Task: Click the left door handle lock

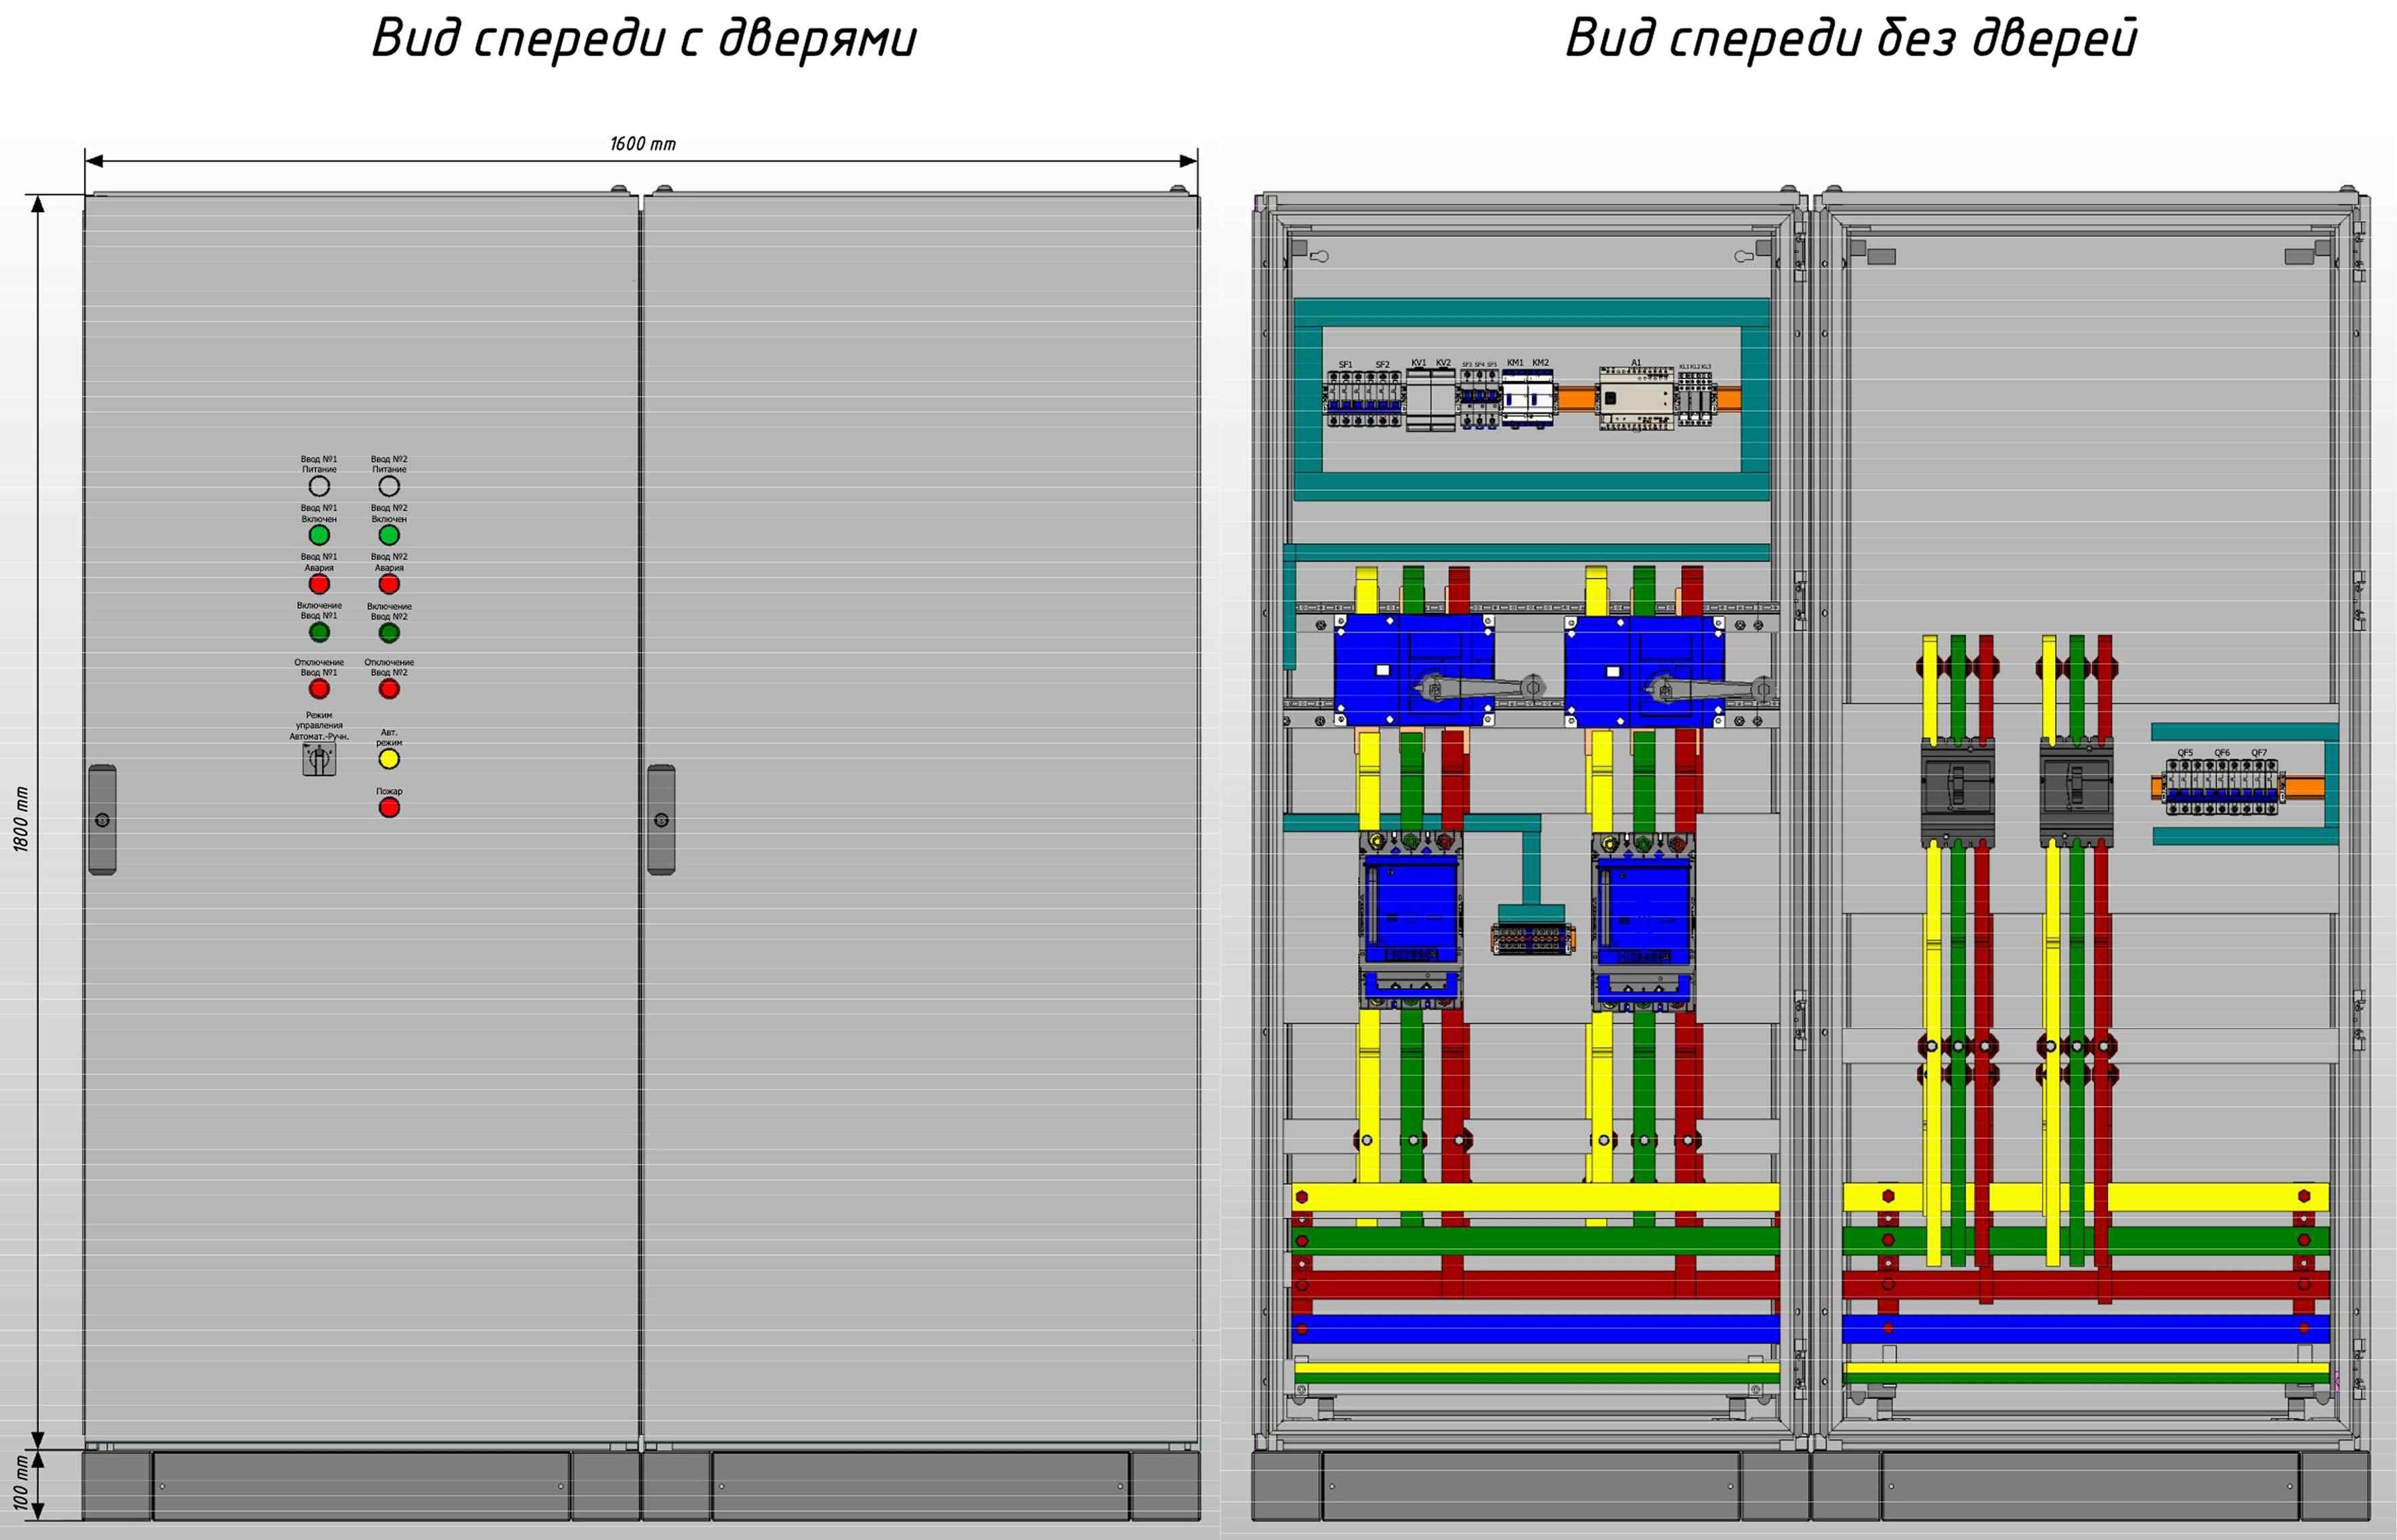Action: pyautogui.click(x=102, y=820)
